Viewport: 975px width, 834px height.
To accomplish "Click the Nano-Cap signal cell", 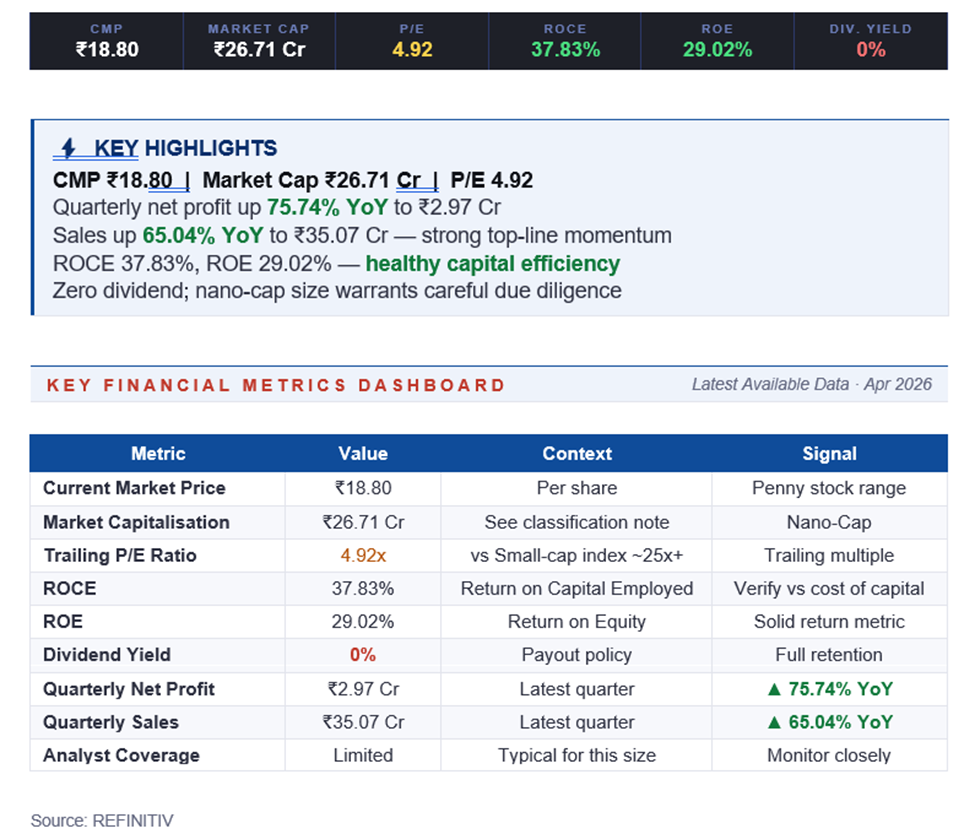I will coord(829,522).
